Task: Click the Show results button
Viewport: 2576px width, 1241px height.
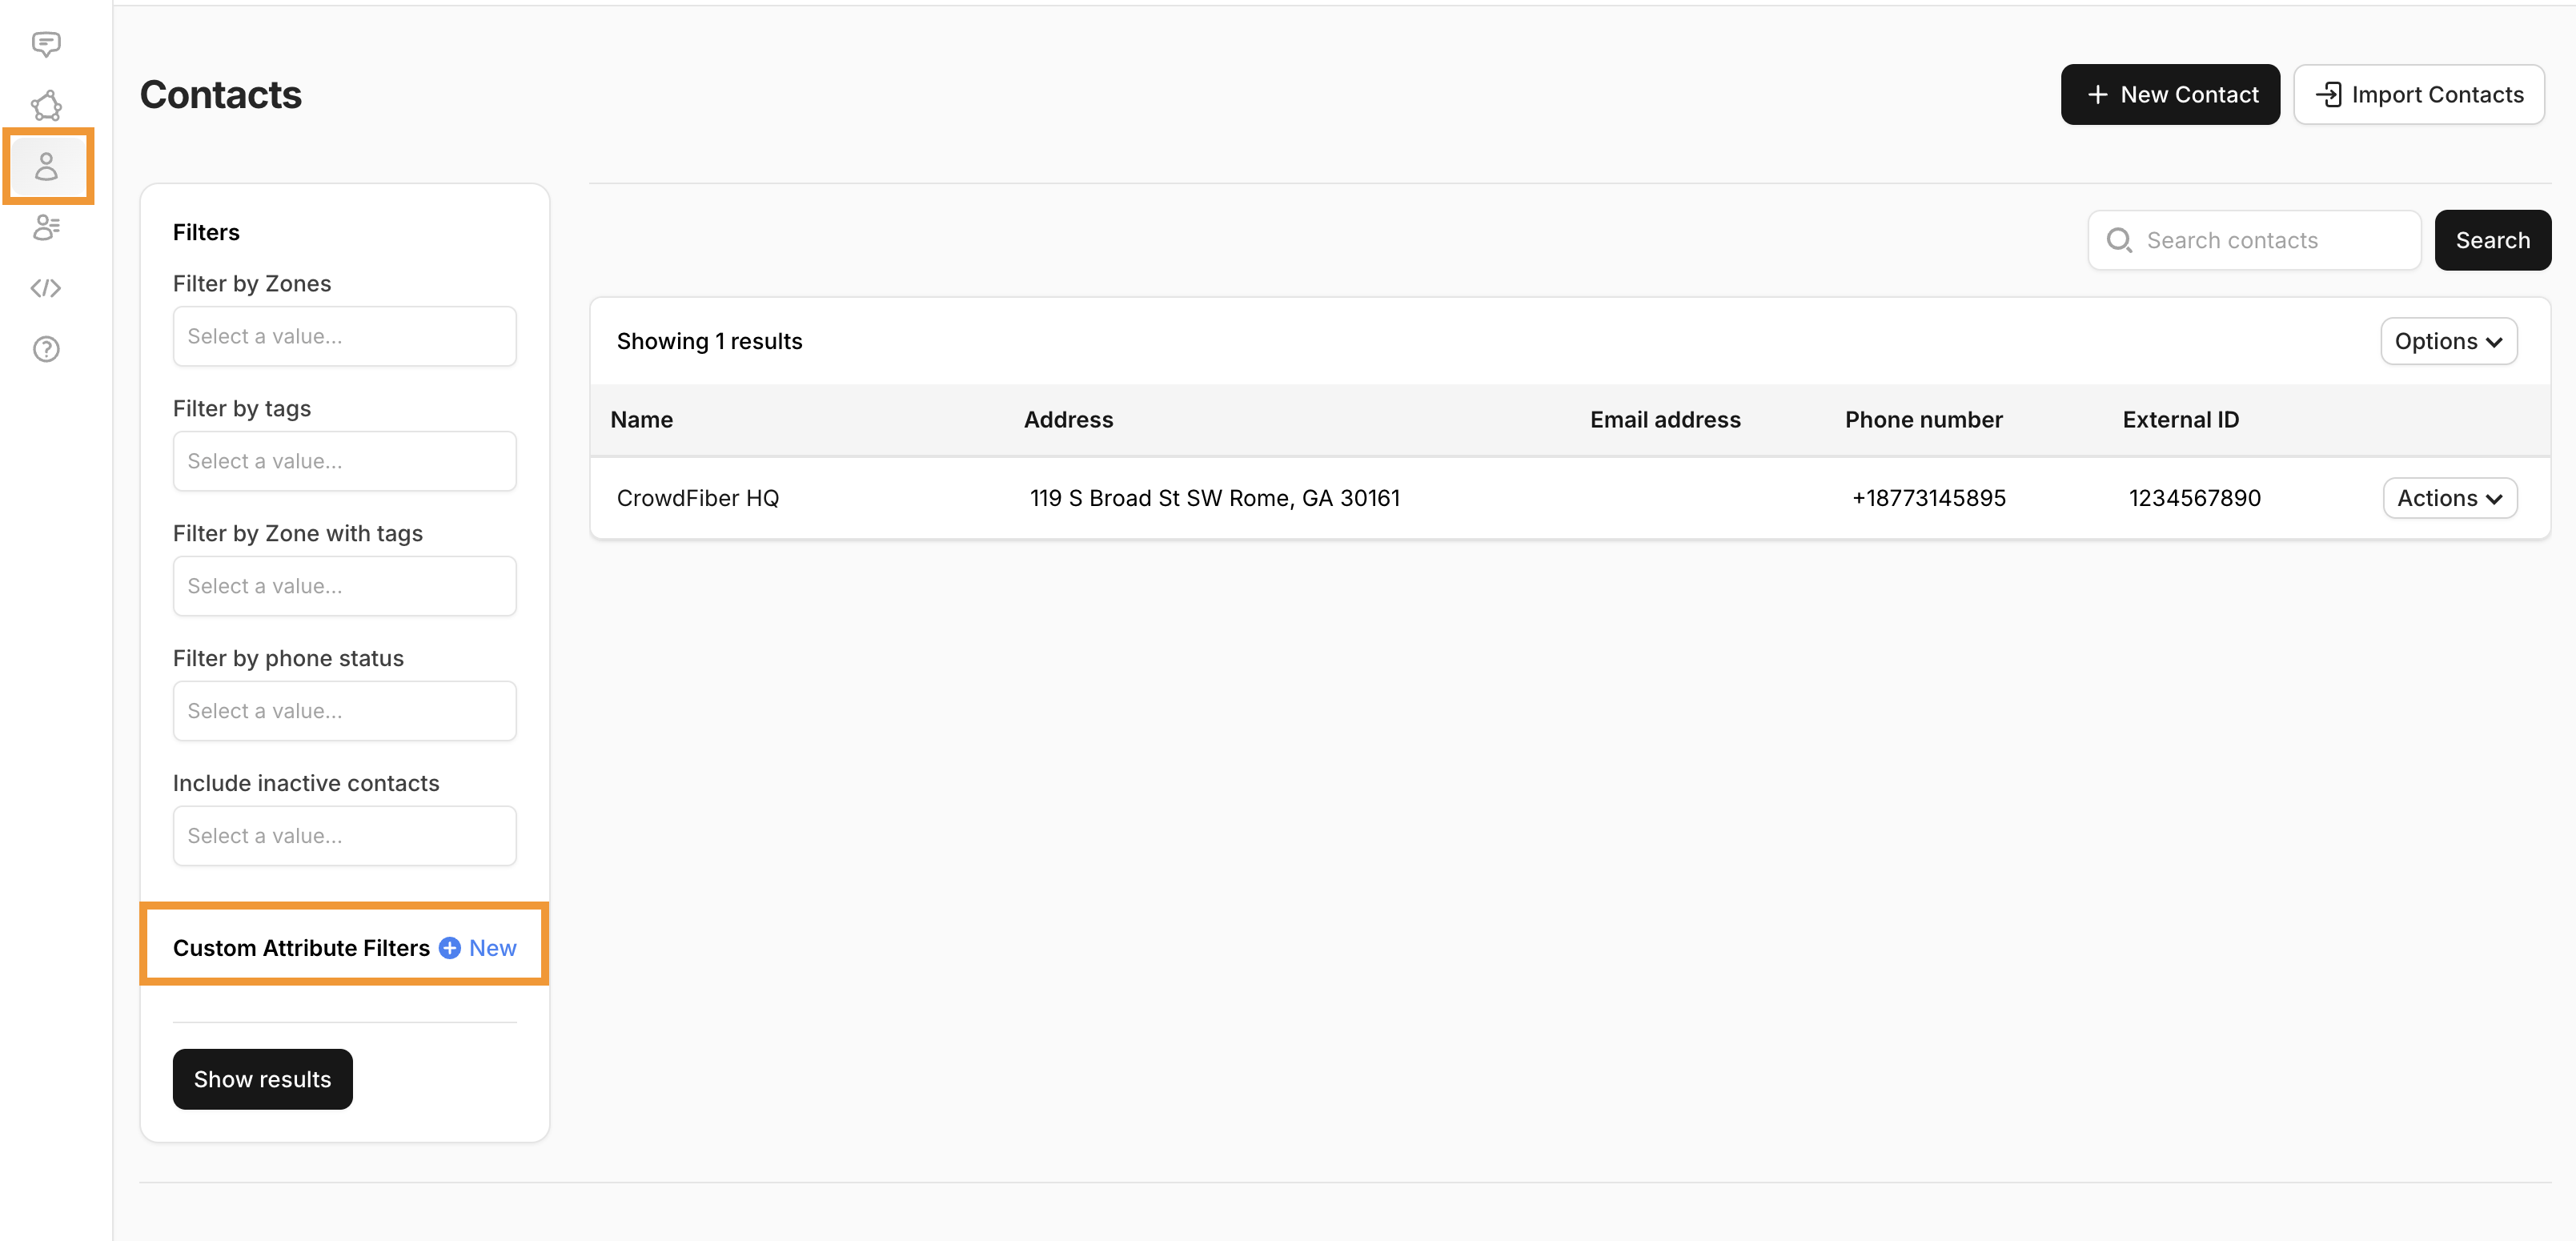Action: (x=262, y=1079)
